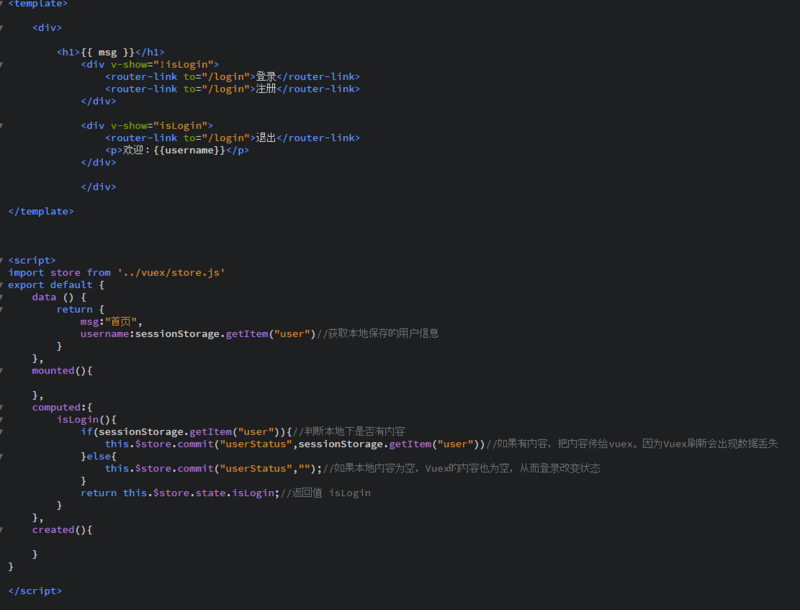Click the comment '//获取本地保存的用户信息'
800x610 pixels.
point(378,334)
